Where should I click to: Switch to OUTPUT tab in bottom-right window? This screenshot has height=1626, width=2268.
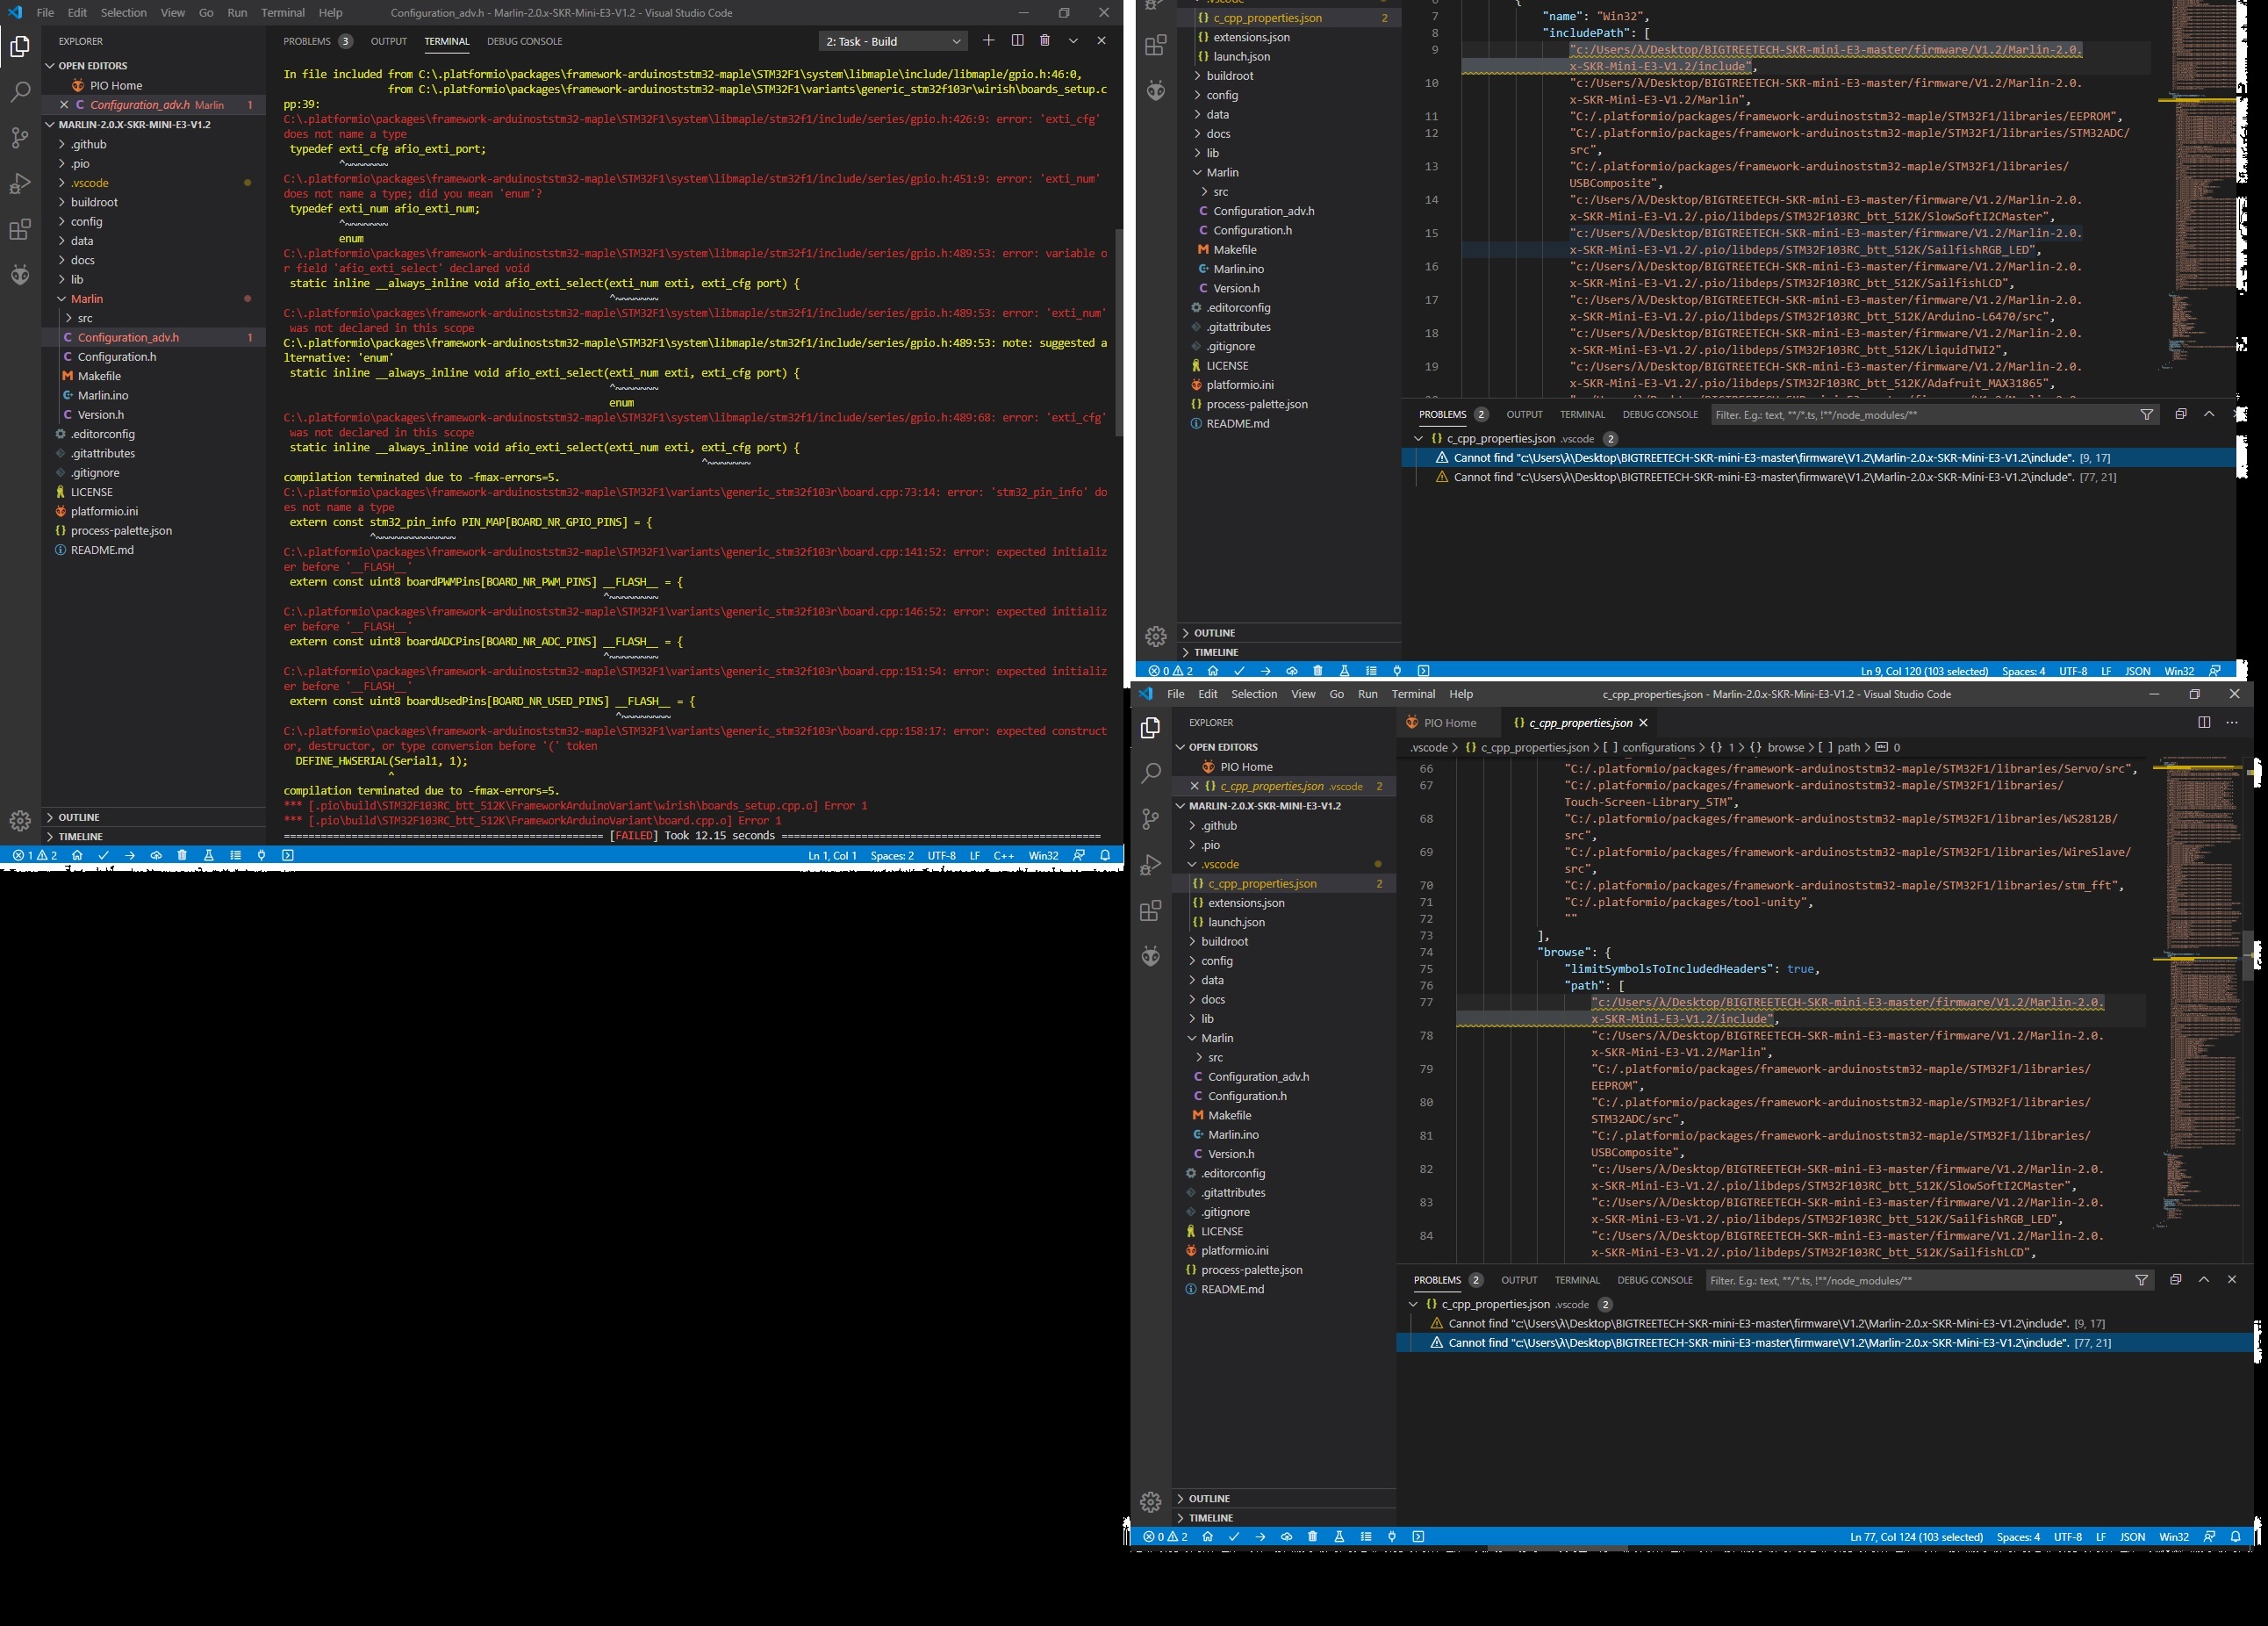tap(1519, 1280)
